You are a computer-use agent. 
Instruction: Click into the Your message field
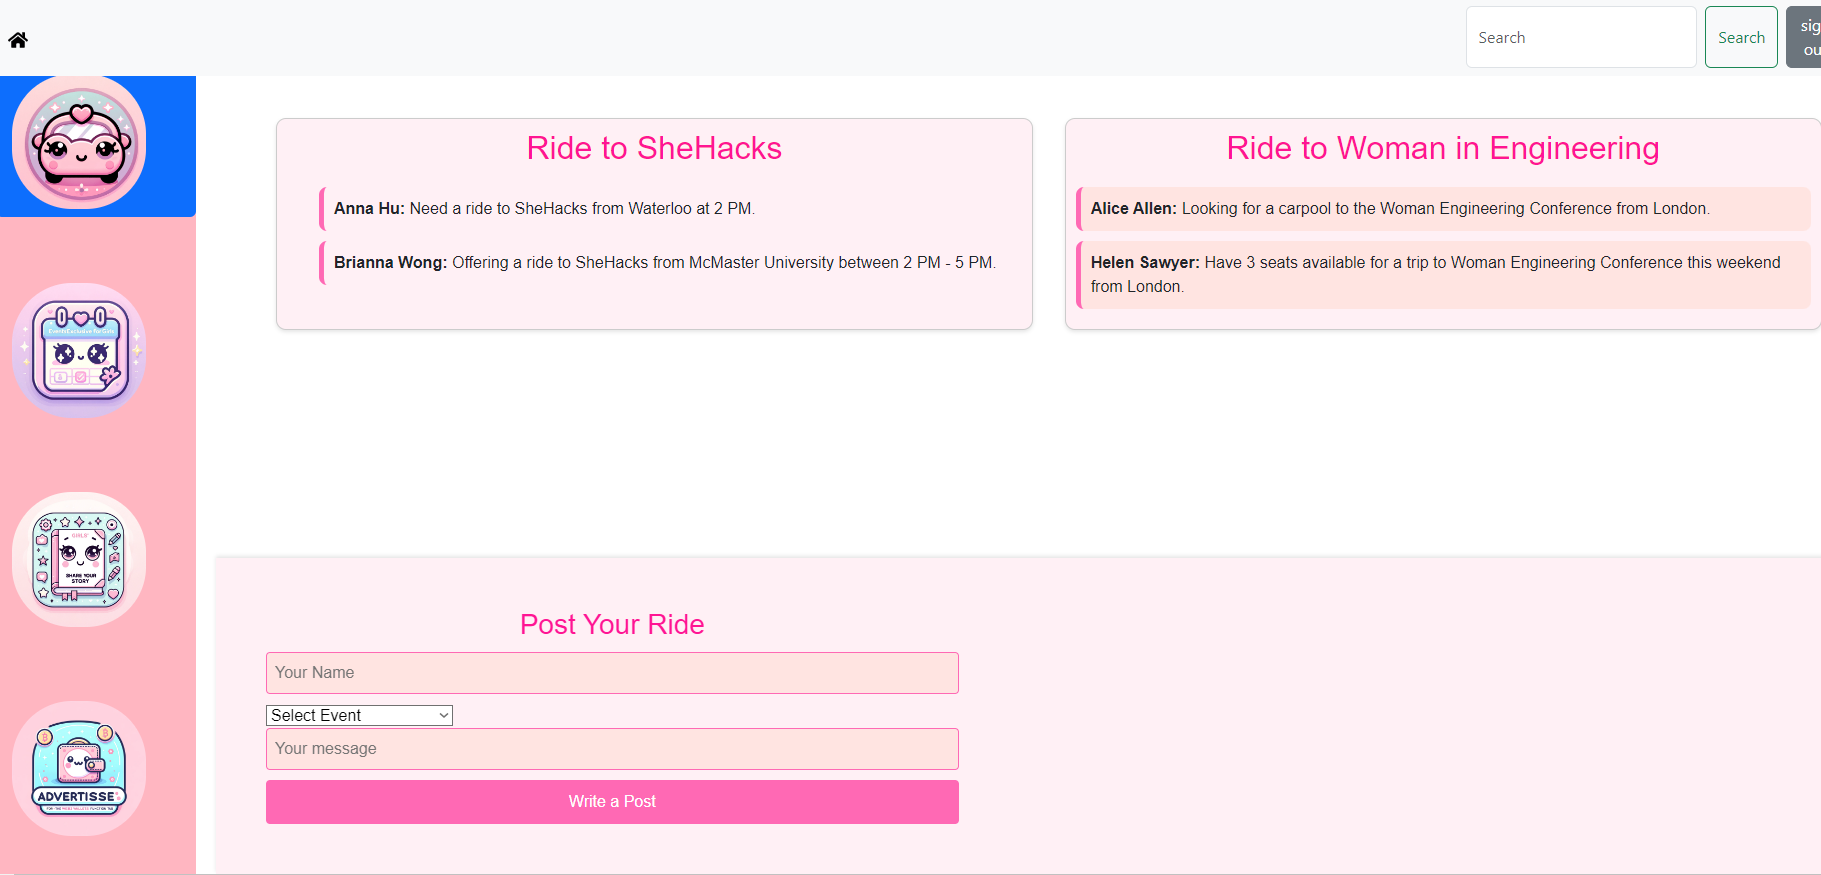tap(612, 749)
